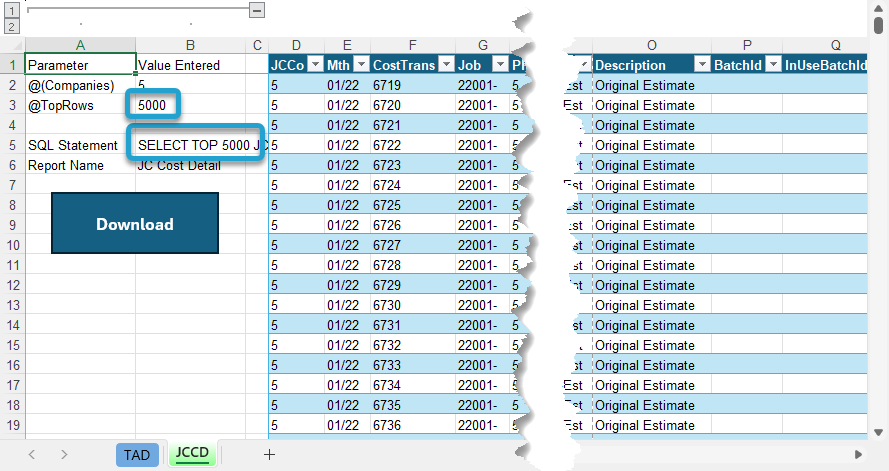889x471 pixels.
Task: Switch to the TAD sheet tab
Action: [x=137, y=455]
